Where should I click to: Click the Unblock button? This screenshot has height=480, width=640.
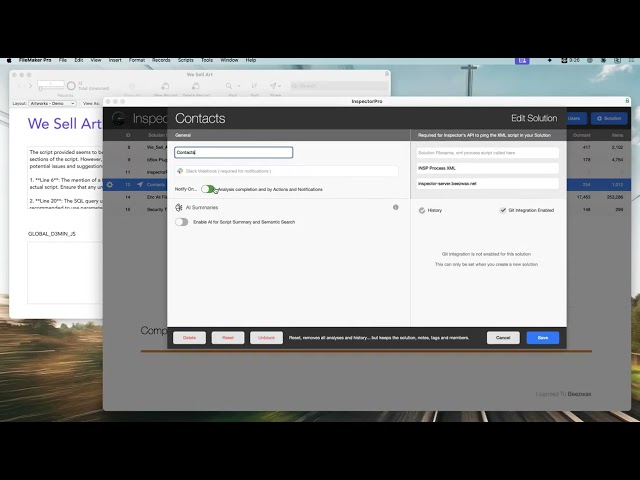pyautogui.click(x=266, y=338)
